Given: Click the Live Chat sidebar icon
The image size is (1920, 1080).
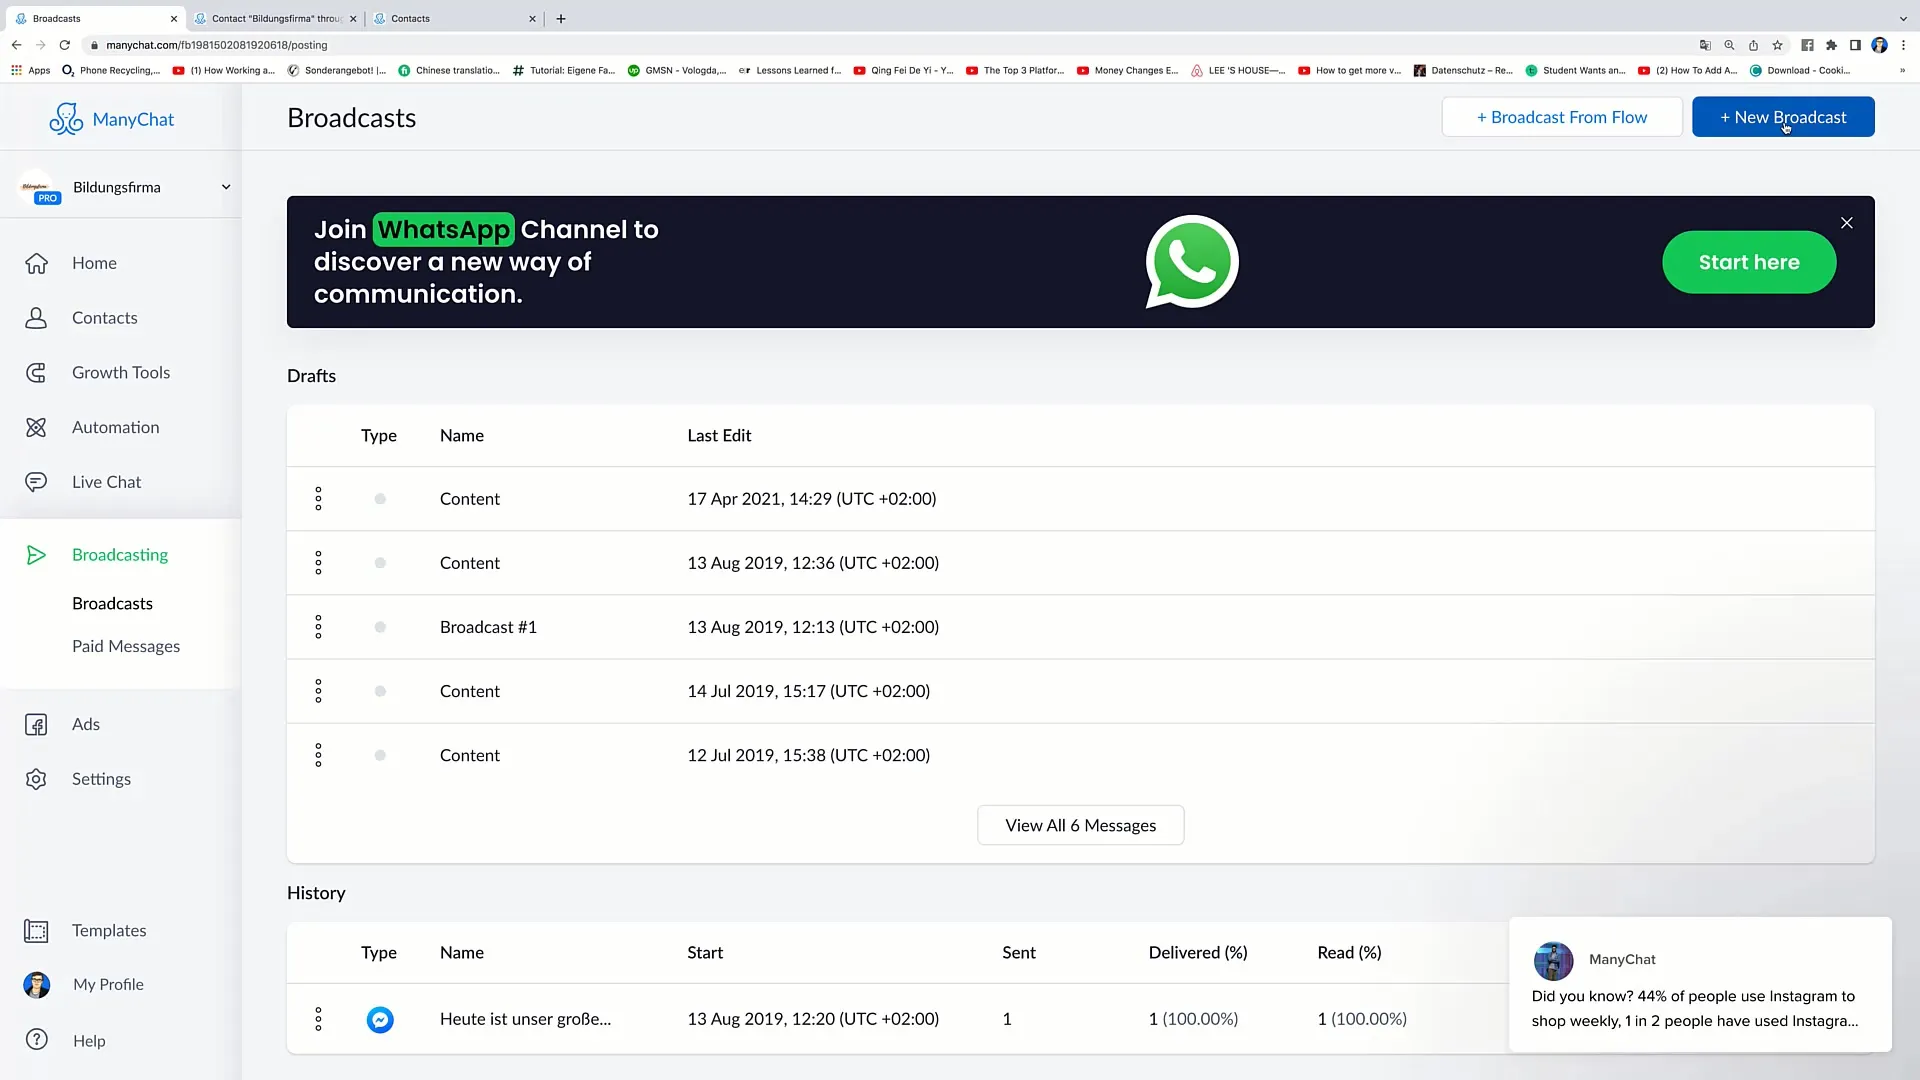Looking at the screenshot, I should tap(37, 481).
